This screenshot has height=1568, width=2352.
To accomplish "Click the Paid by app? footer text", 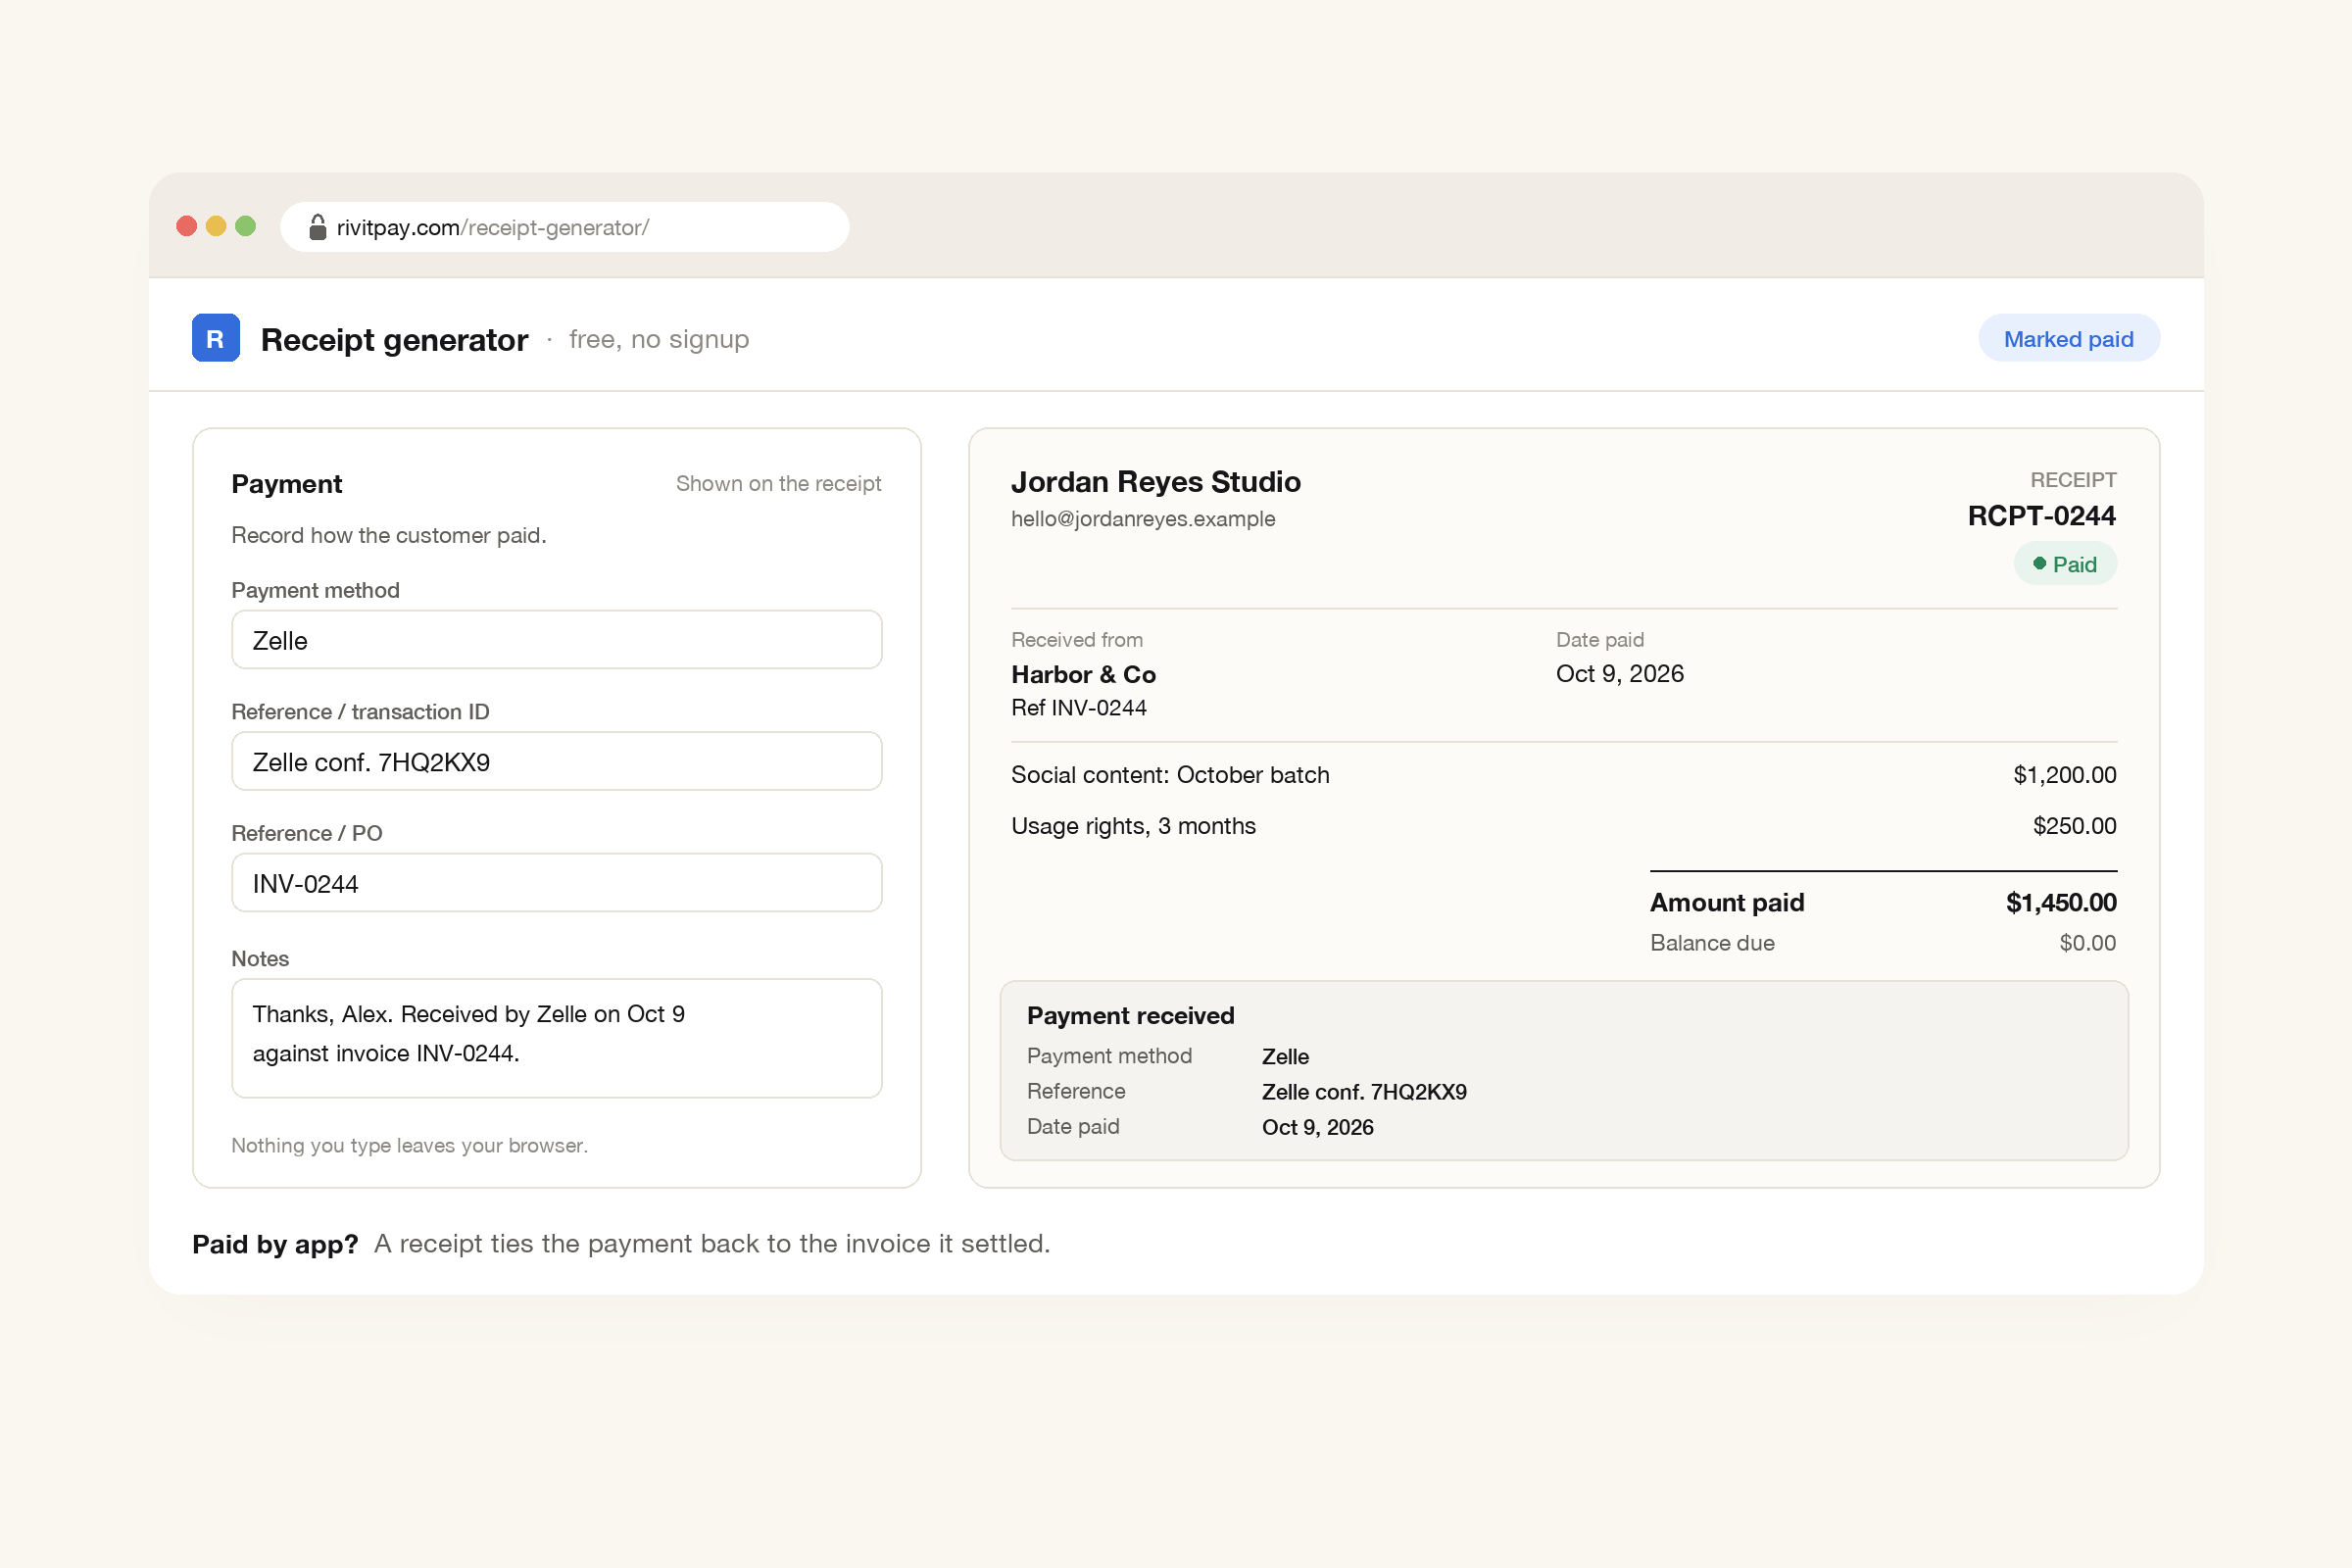I will coord(275,1245).
